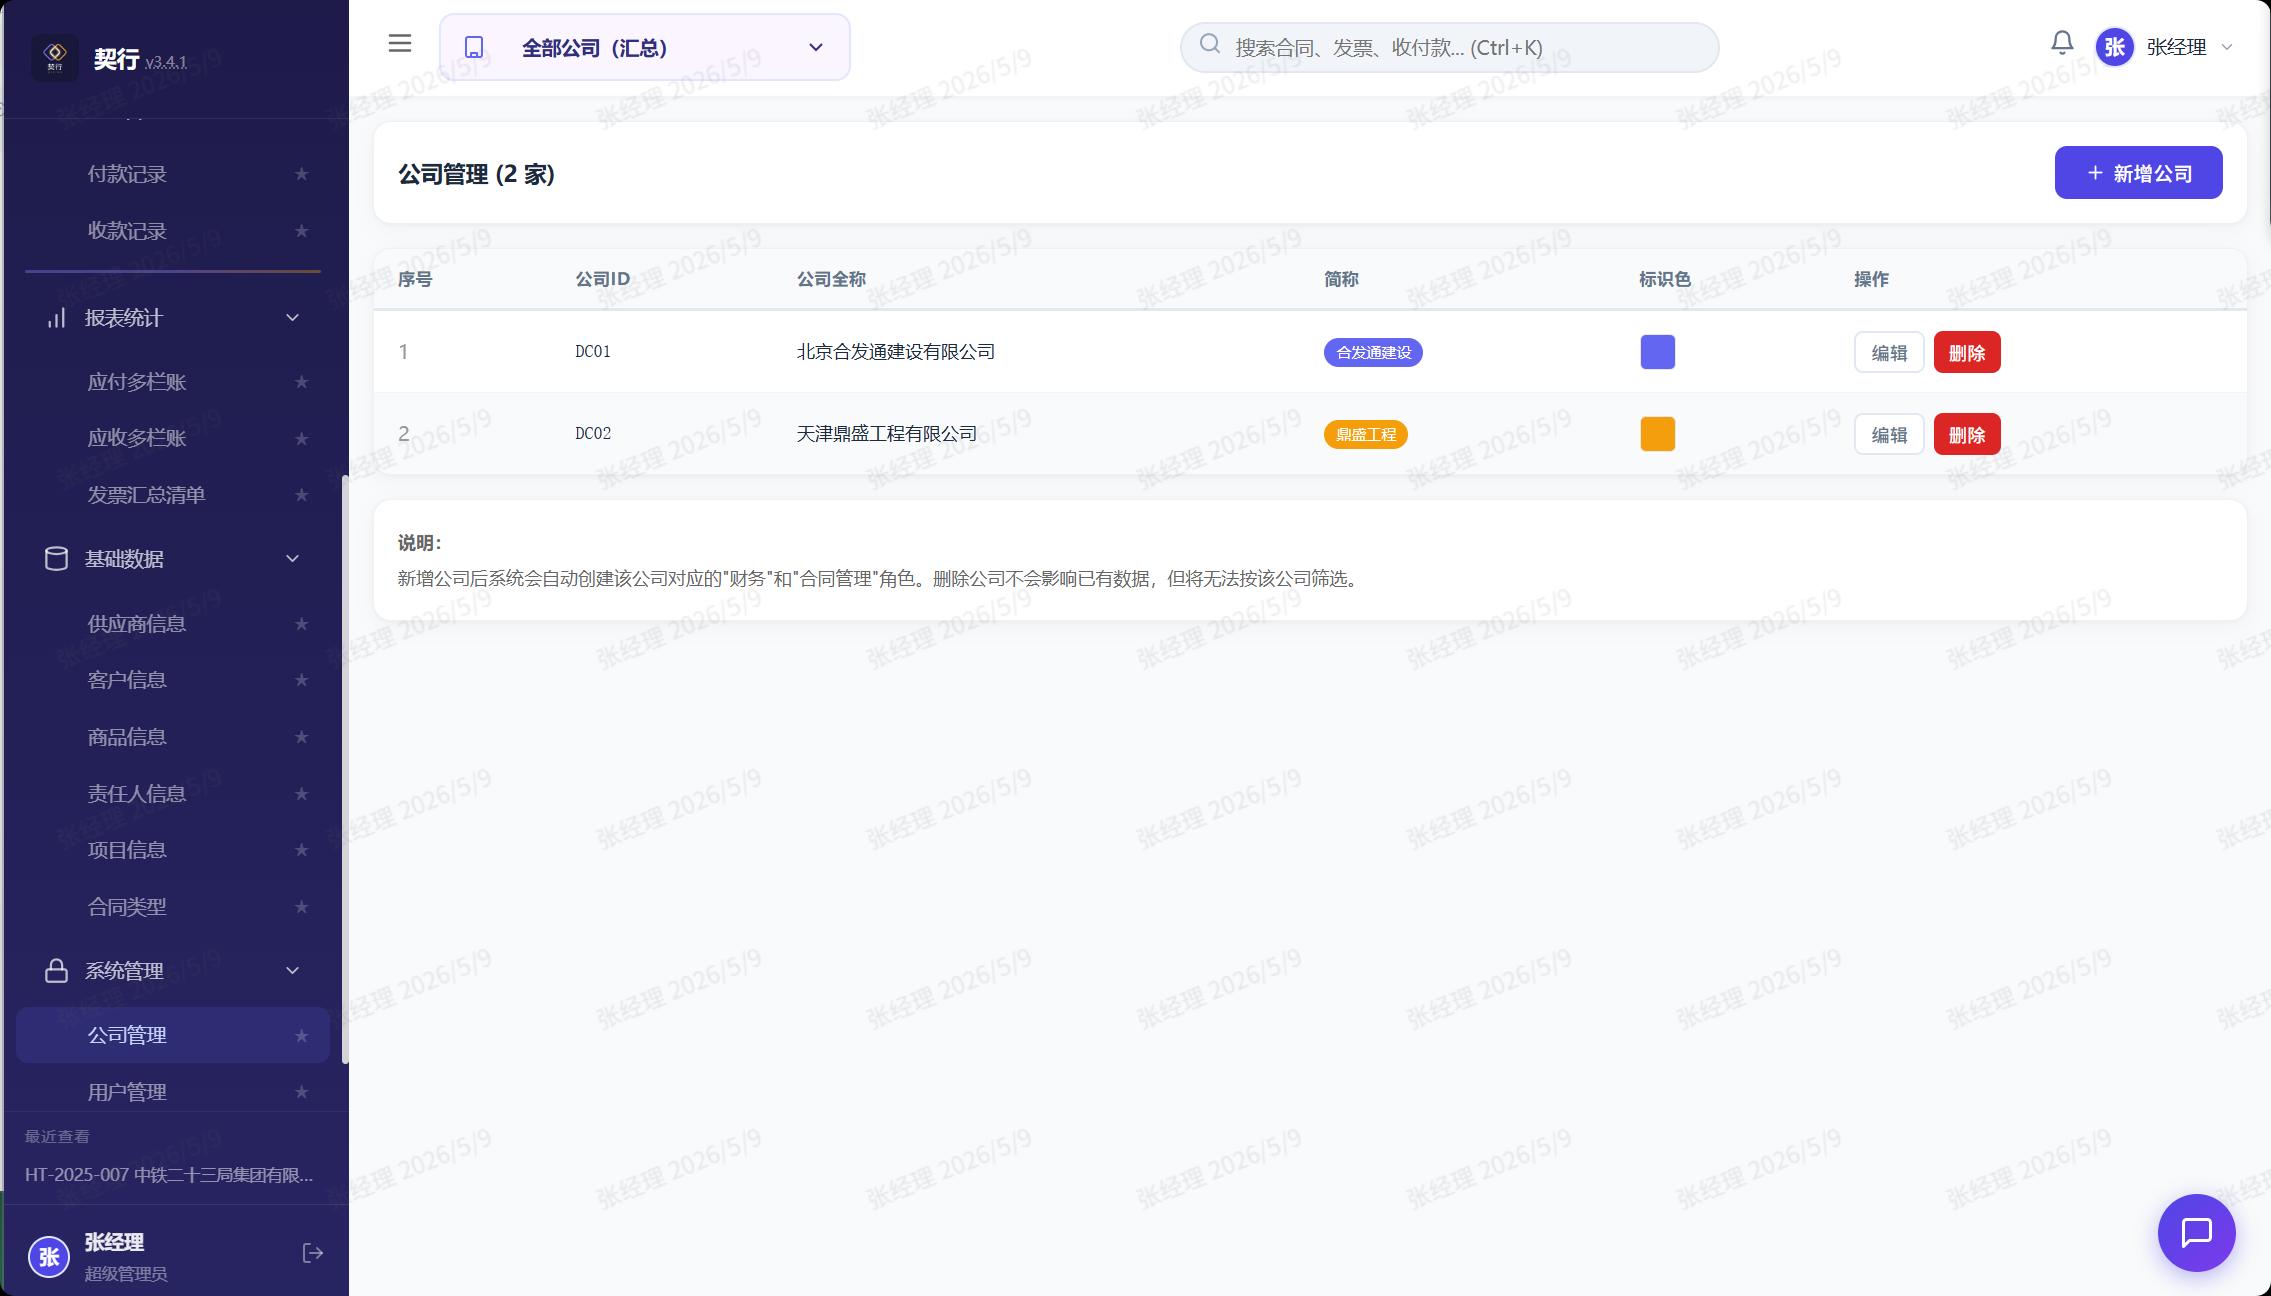Open the notification bell
The width and height of the screenshot is (2271, 1296).
pos(2062,43)
